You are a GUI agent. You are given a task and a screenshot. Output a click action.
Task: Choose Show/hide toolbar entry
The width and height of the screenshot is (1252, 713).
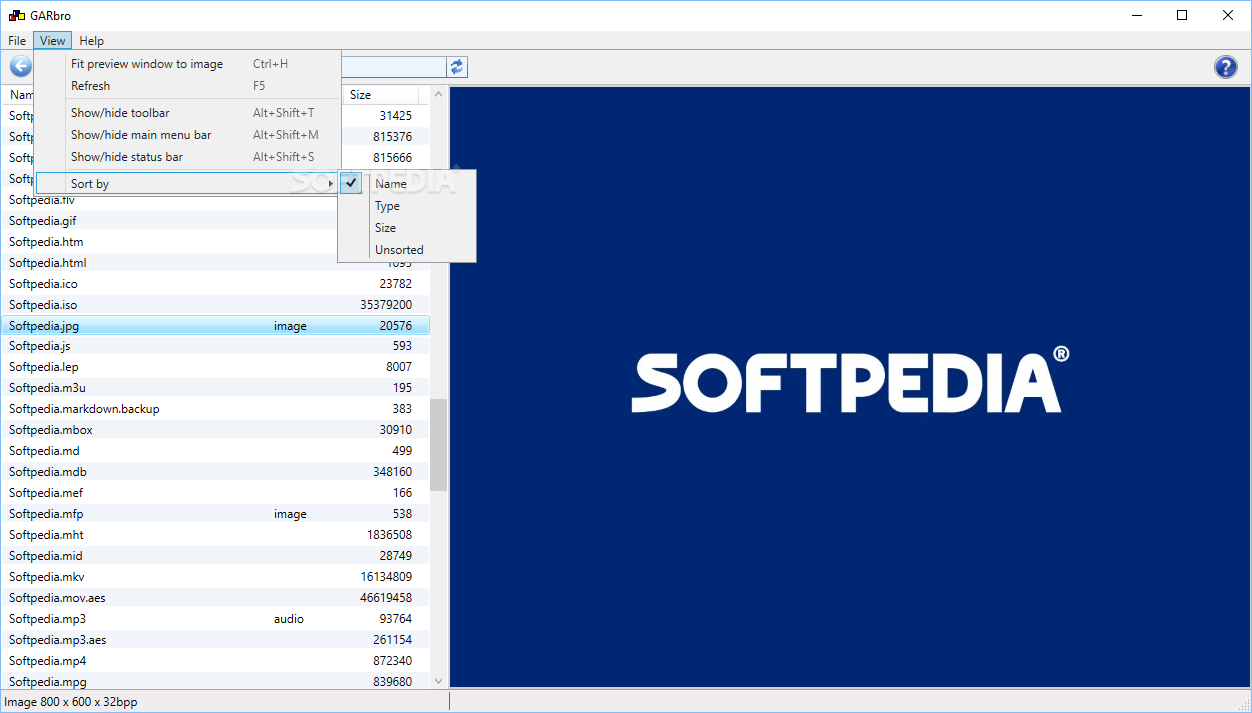tap(188, 113)
